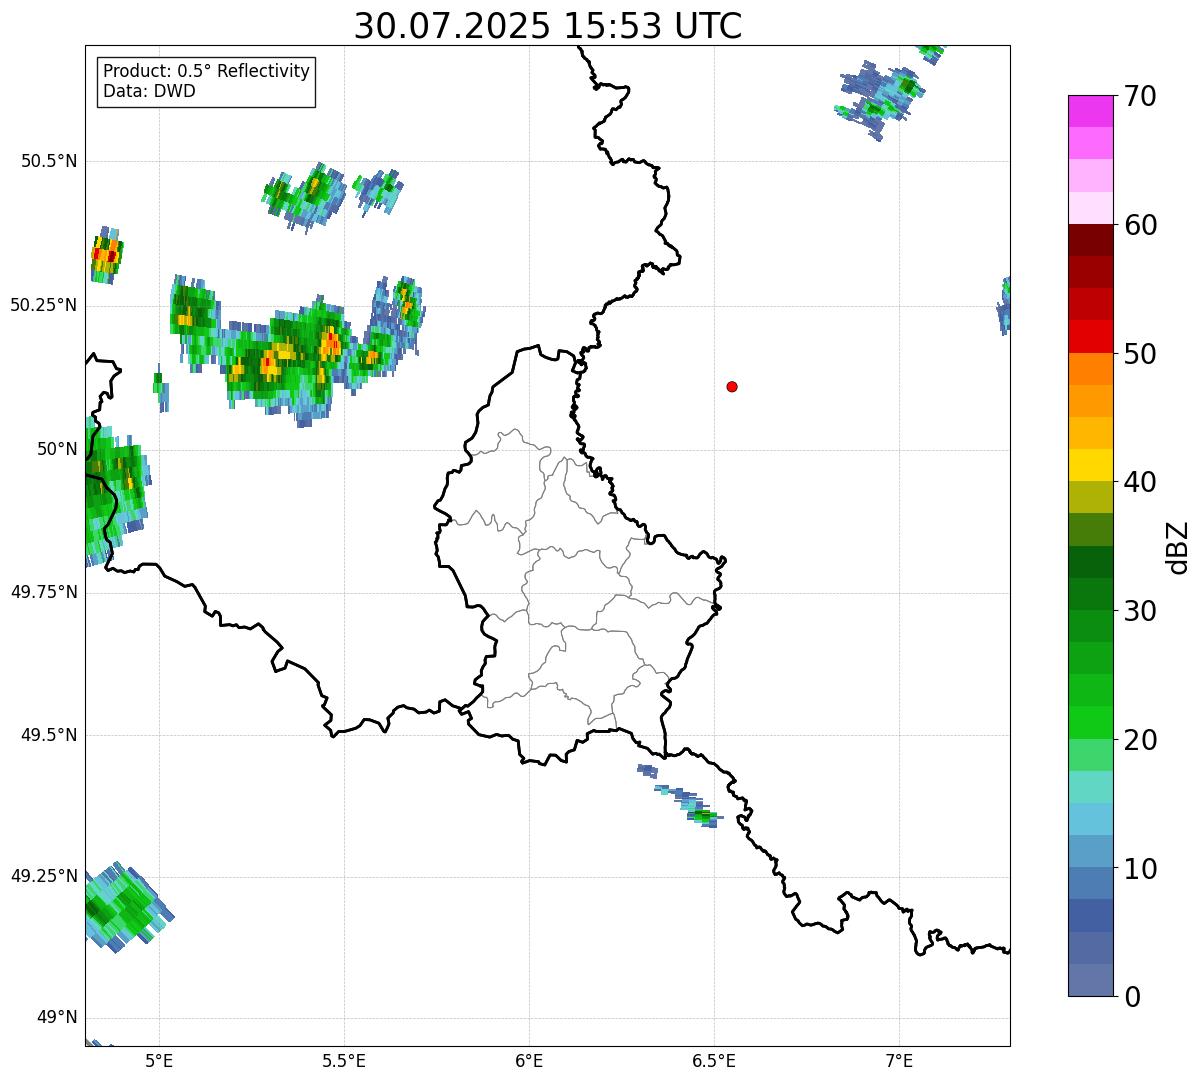Click the dark maroon colorbar swatch below 60

[1090, 240]
